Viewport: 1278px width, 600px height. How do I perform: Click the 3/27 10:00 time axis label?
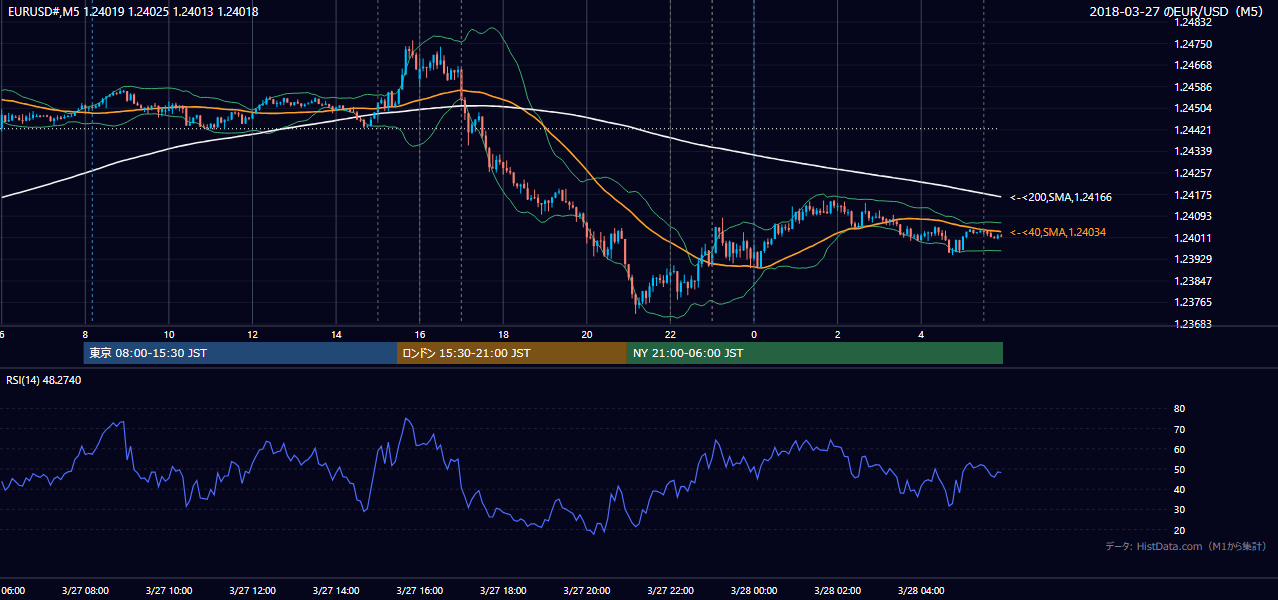coord(168,590)
